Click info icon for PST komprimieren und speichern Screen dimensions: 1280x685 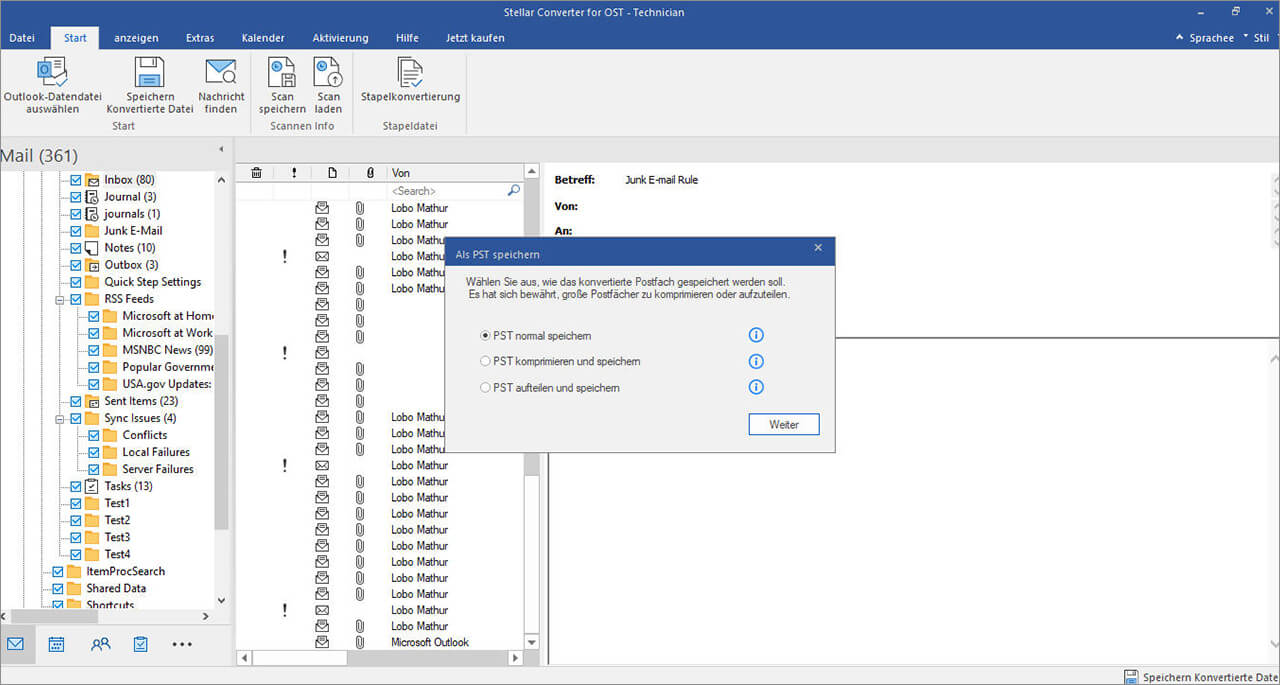[x=756, y=362]
